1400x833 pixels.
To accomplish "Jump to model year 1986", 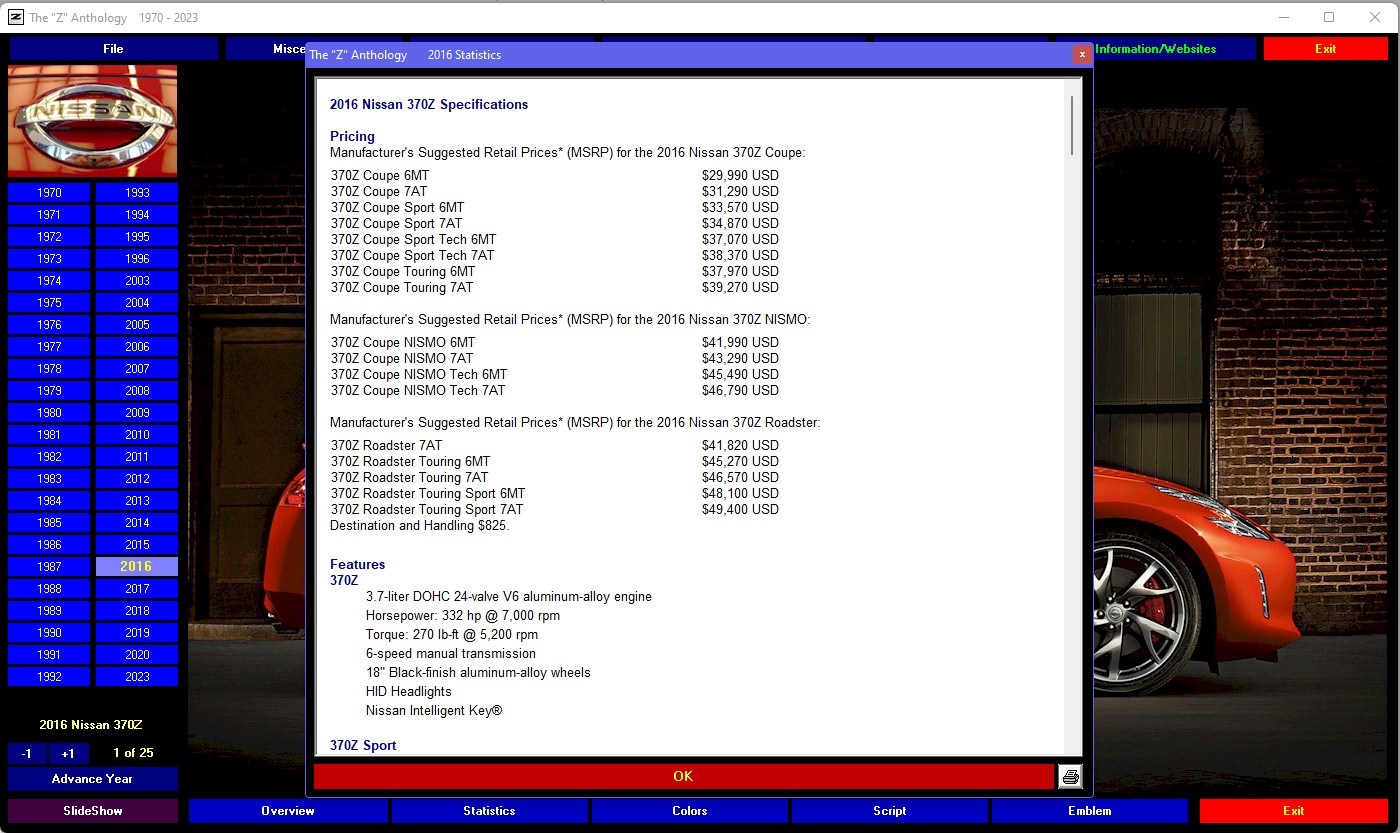I will [49, 545].
